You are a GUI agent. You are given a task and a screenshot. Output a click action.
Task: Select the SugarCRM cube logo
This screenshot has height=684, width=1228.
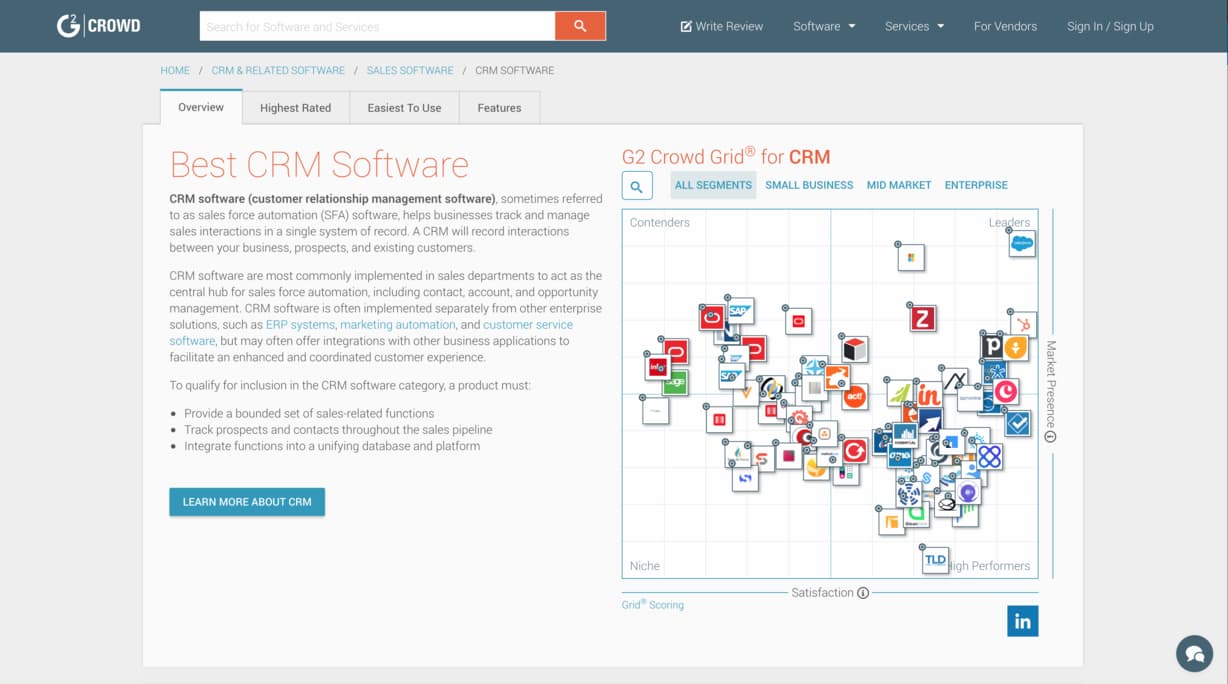click(854, 349)
